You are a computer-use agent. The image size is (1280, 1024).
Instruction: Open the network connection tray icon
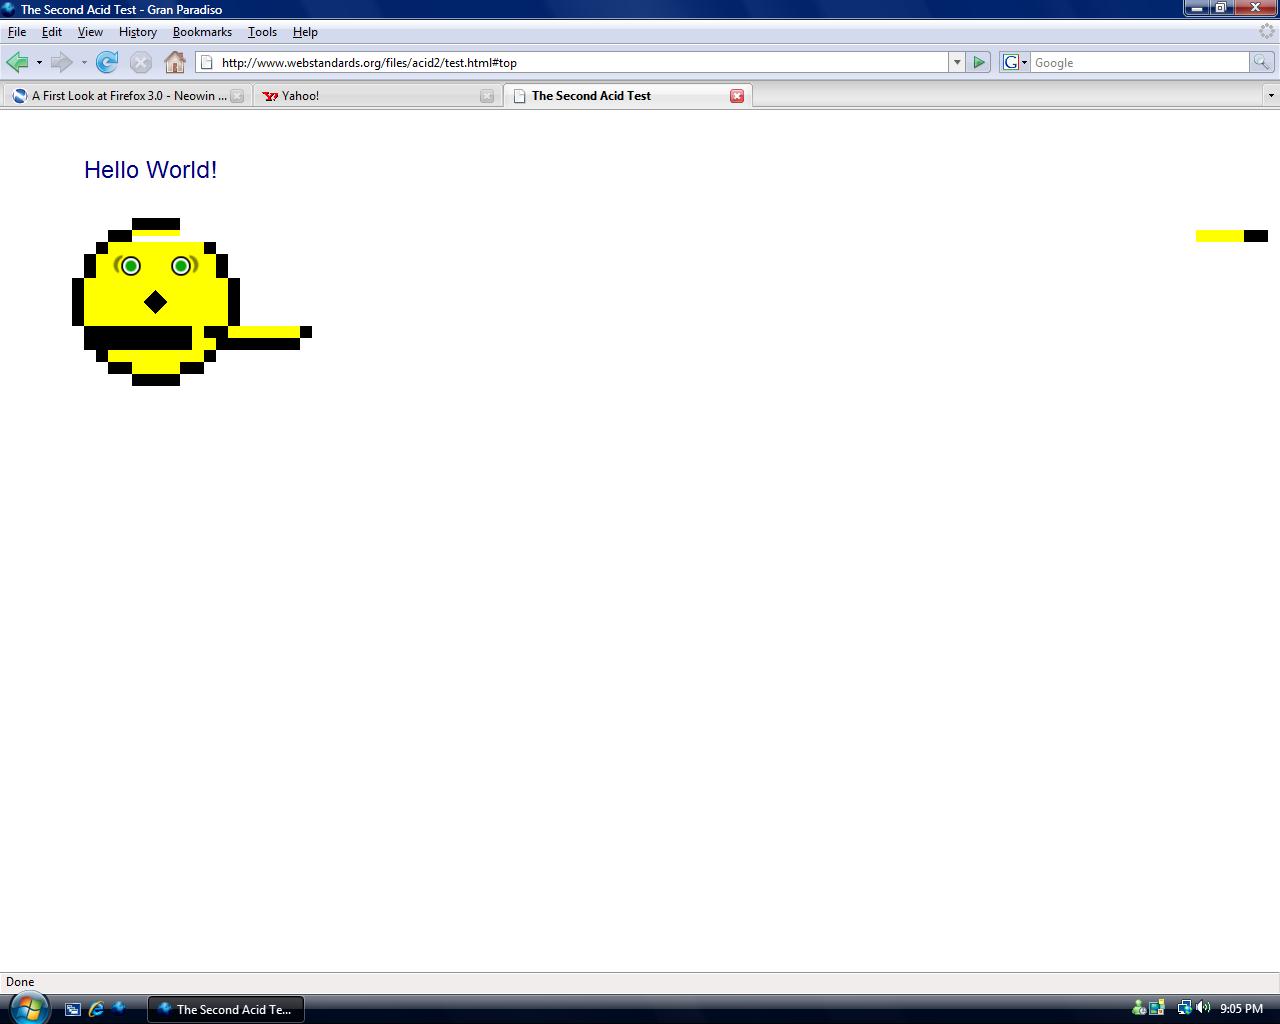coord(1184,1008)
